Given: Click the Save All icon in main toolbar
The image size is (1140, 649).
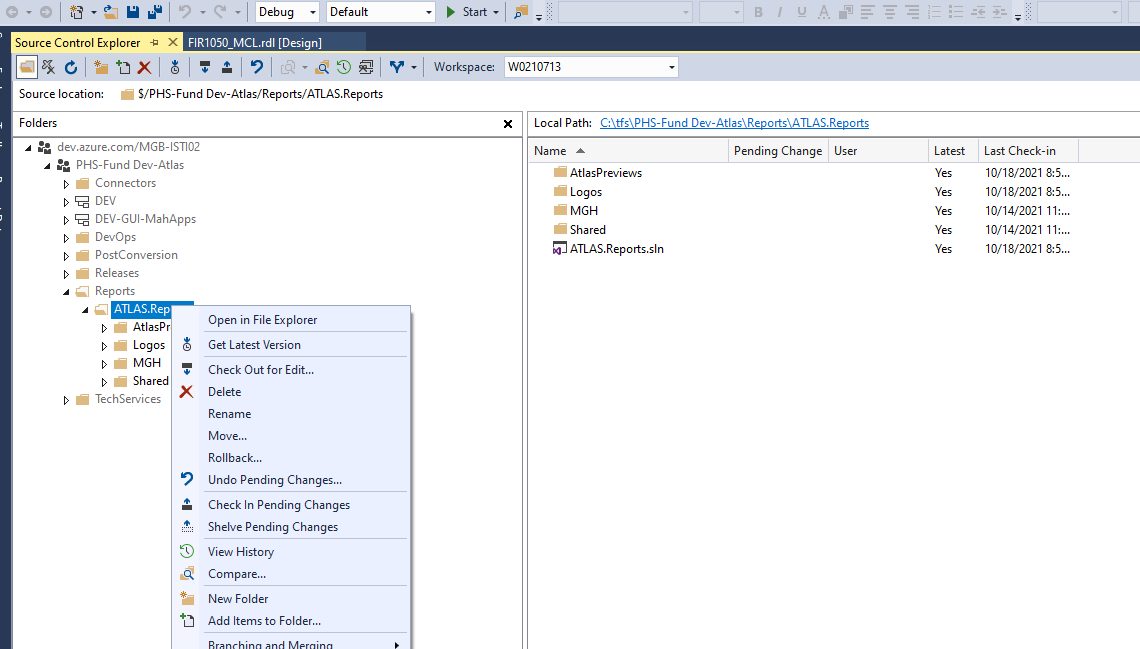Looking at the screenshot, I should [x=155, y=12].
